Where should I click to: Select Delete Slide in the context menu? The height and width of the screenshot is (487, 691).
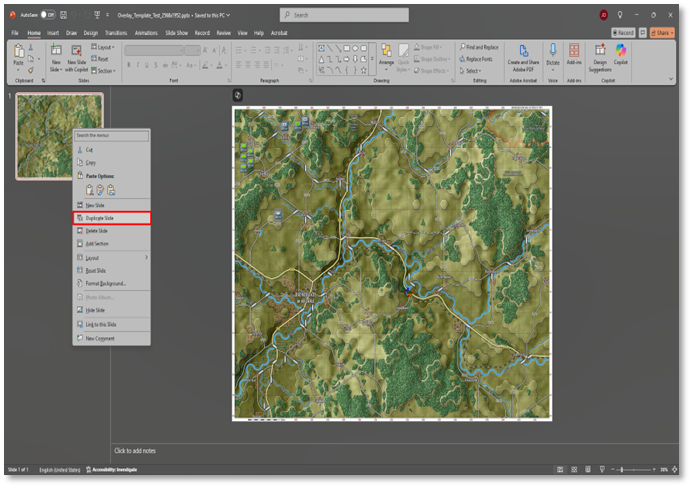point(97,231)
